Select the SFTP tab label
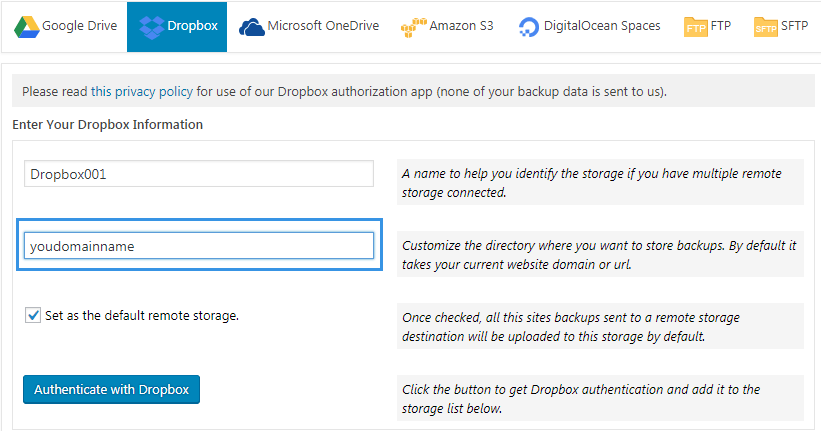Image resolution: width=821 pixels, height=431 pixels. click(794, 26)
